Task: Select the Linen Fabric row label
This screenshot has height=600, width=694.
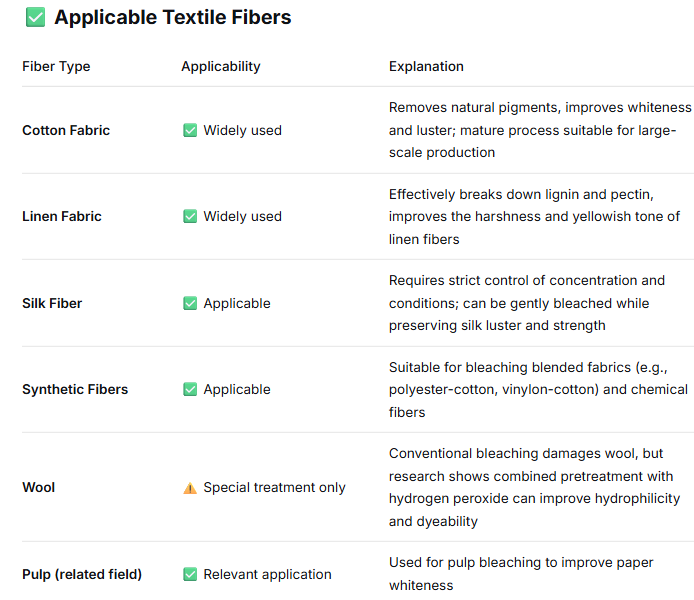Action: coord(62,216)
